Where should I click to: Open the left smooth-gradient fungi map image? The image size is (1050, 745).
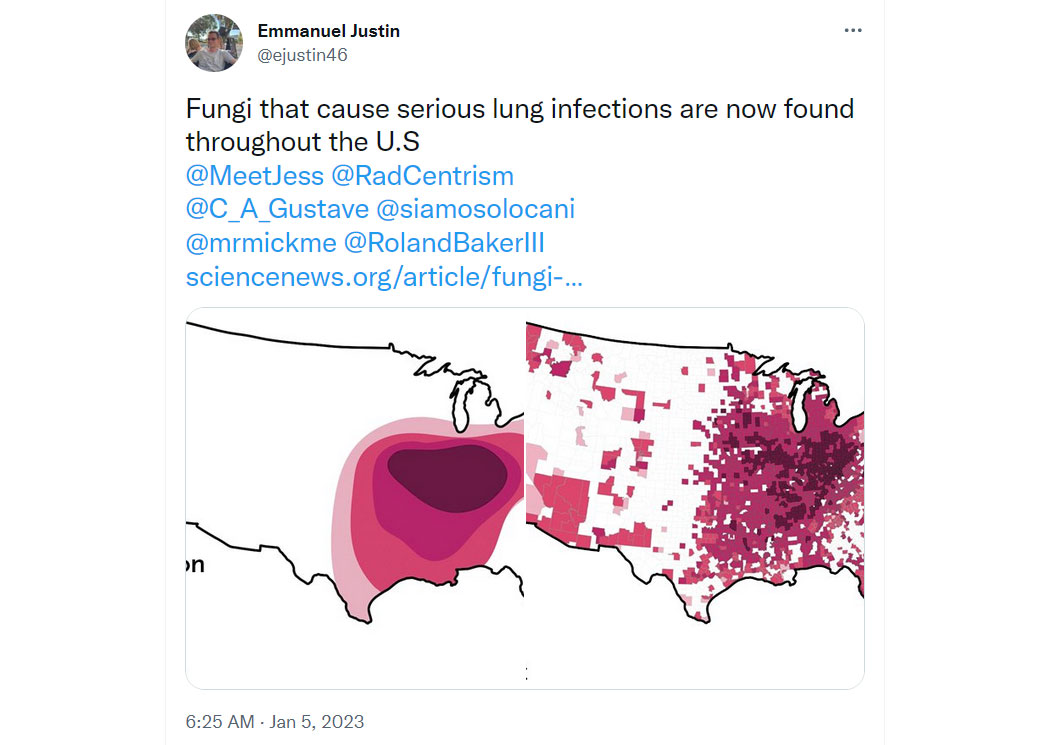pyautogui.click(x=355, y=498)
